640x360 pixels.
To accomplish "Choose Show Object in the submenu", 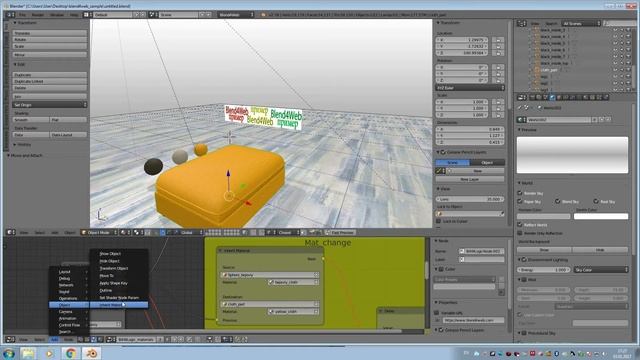I will coord(110,253).
